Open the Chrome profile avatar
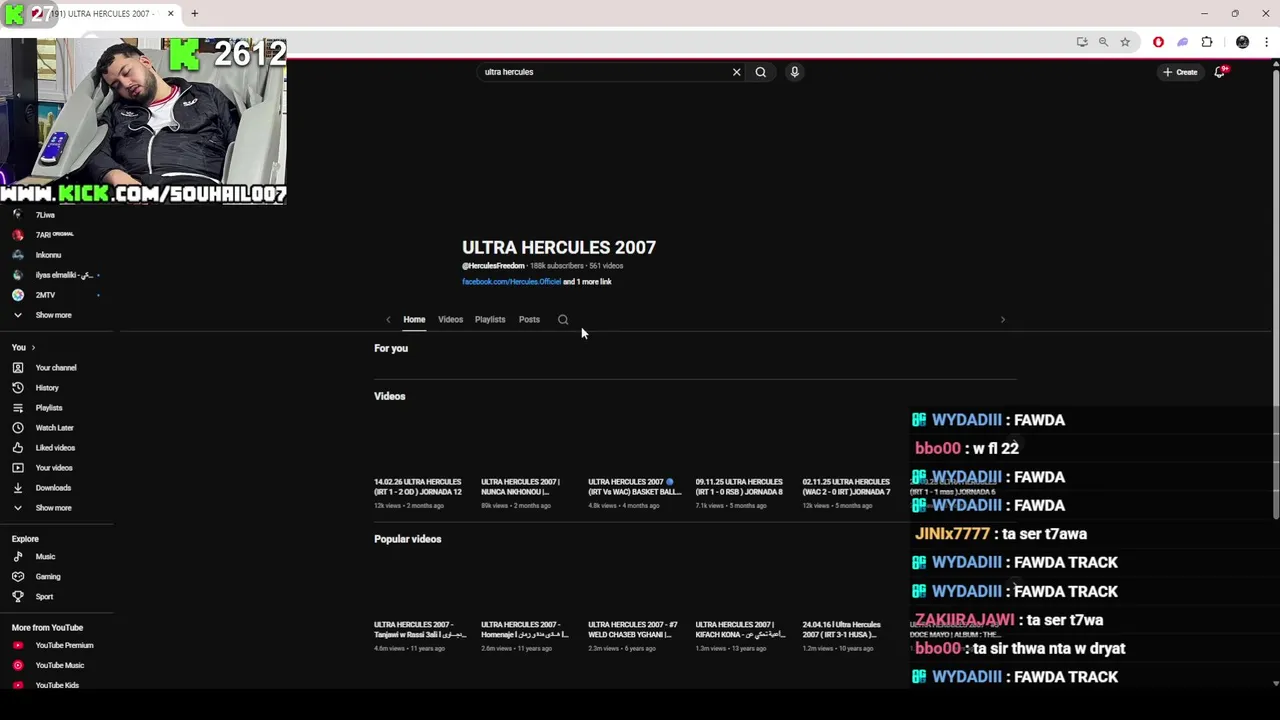 coord(1242,42)
